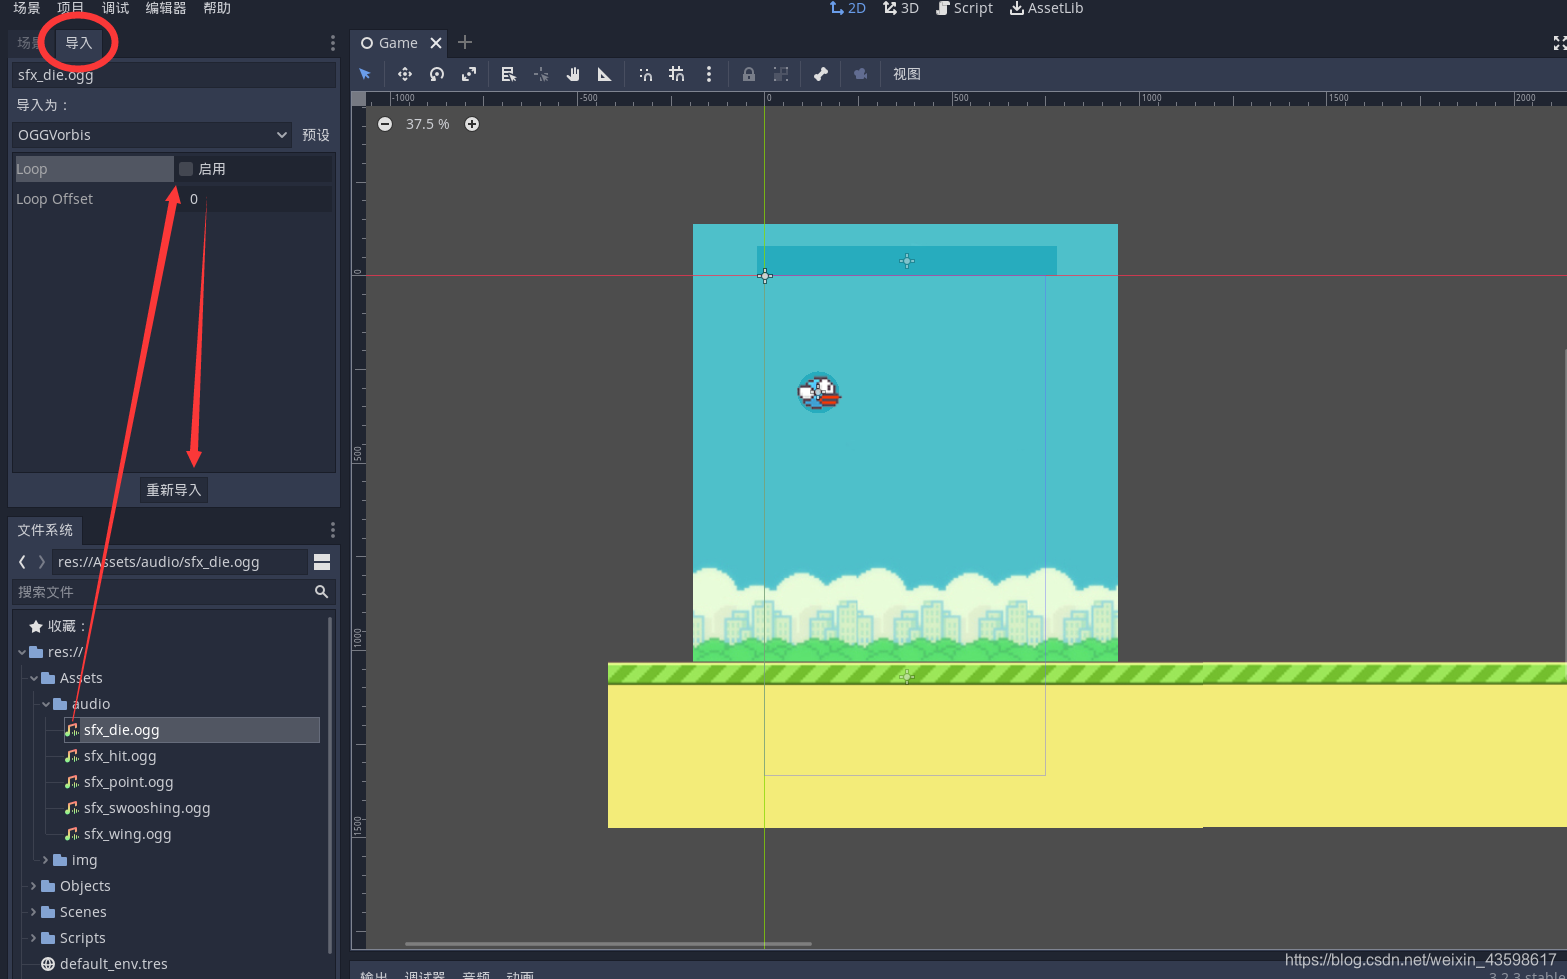Toggle filesystem split view mode icon

pos(322,562)
